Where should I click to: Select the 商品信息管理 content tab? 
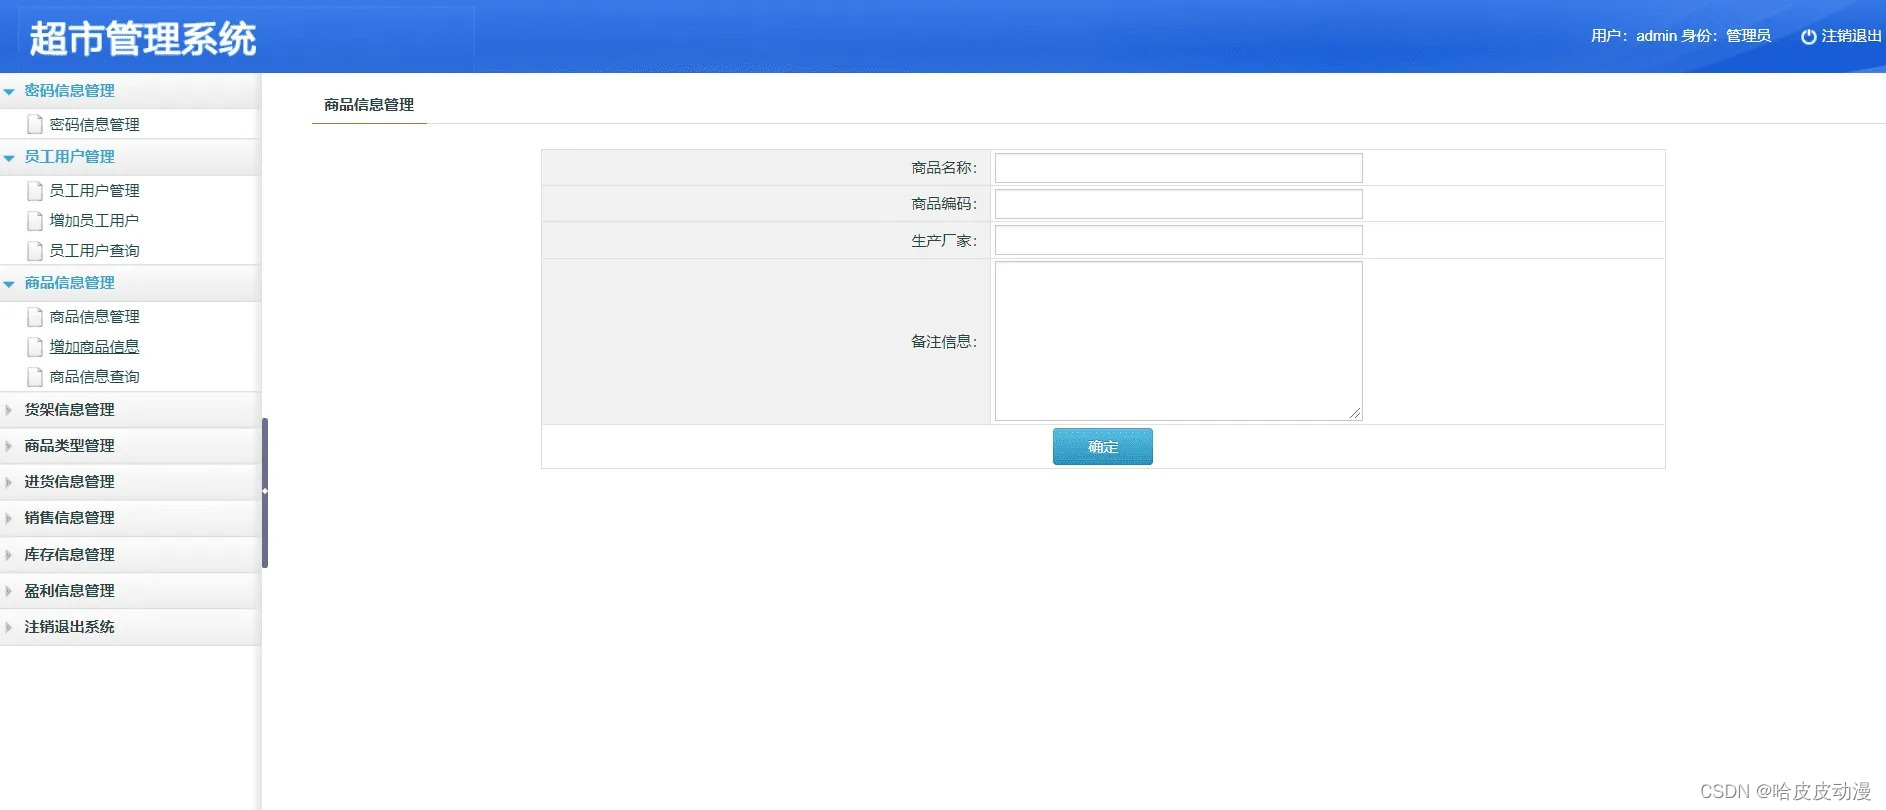pyautogui.click(x=369, y=104)
